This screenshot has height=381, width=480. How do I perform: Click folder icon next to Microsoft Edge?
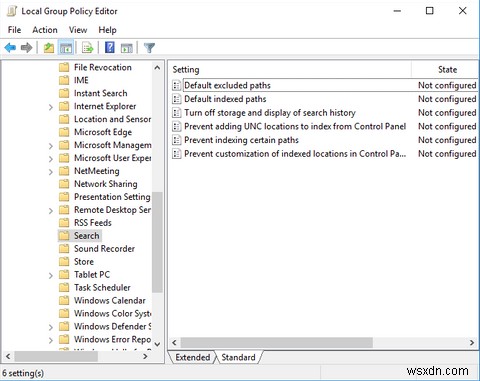point(64,132)
